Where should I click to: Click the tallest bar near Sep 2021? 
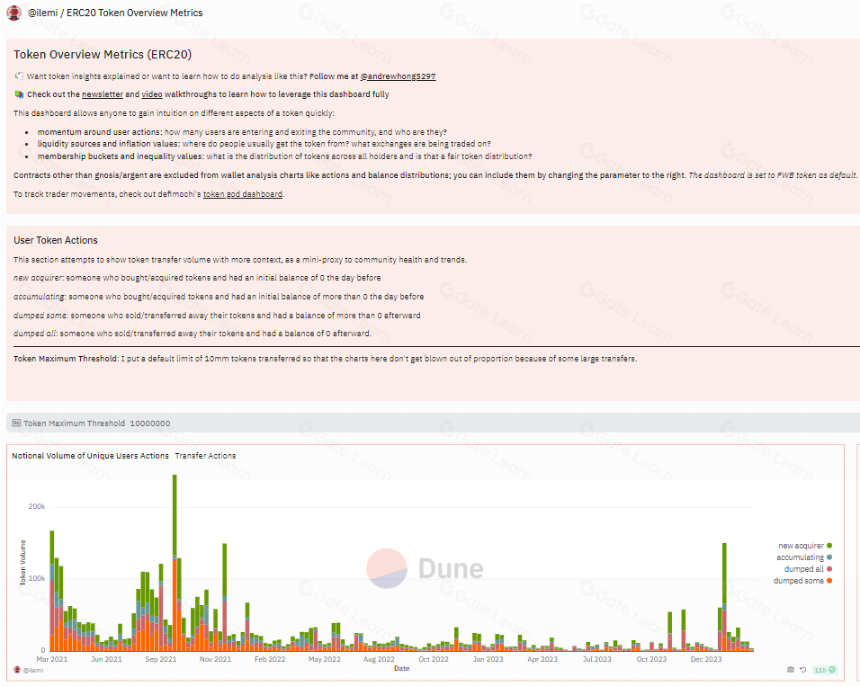coord(175,563)
